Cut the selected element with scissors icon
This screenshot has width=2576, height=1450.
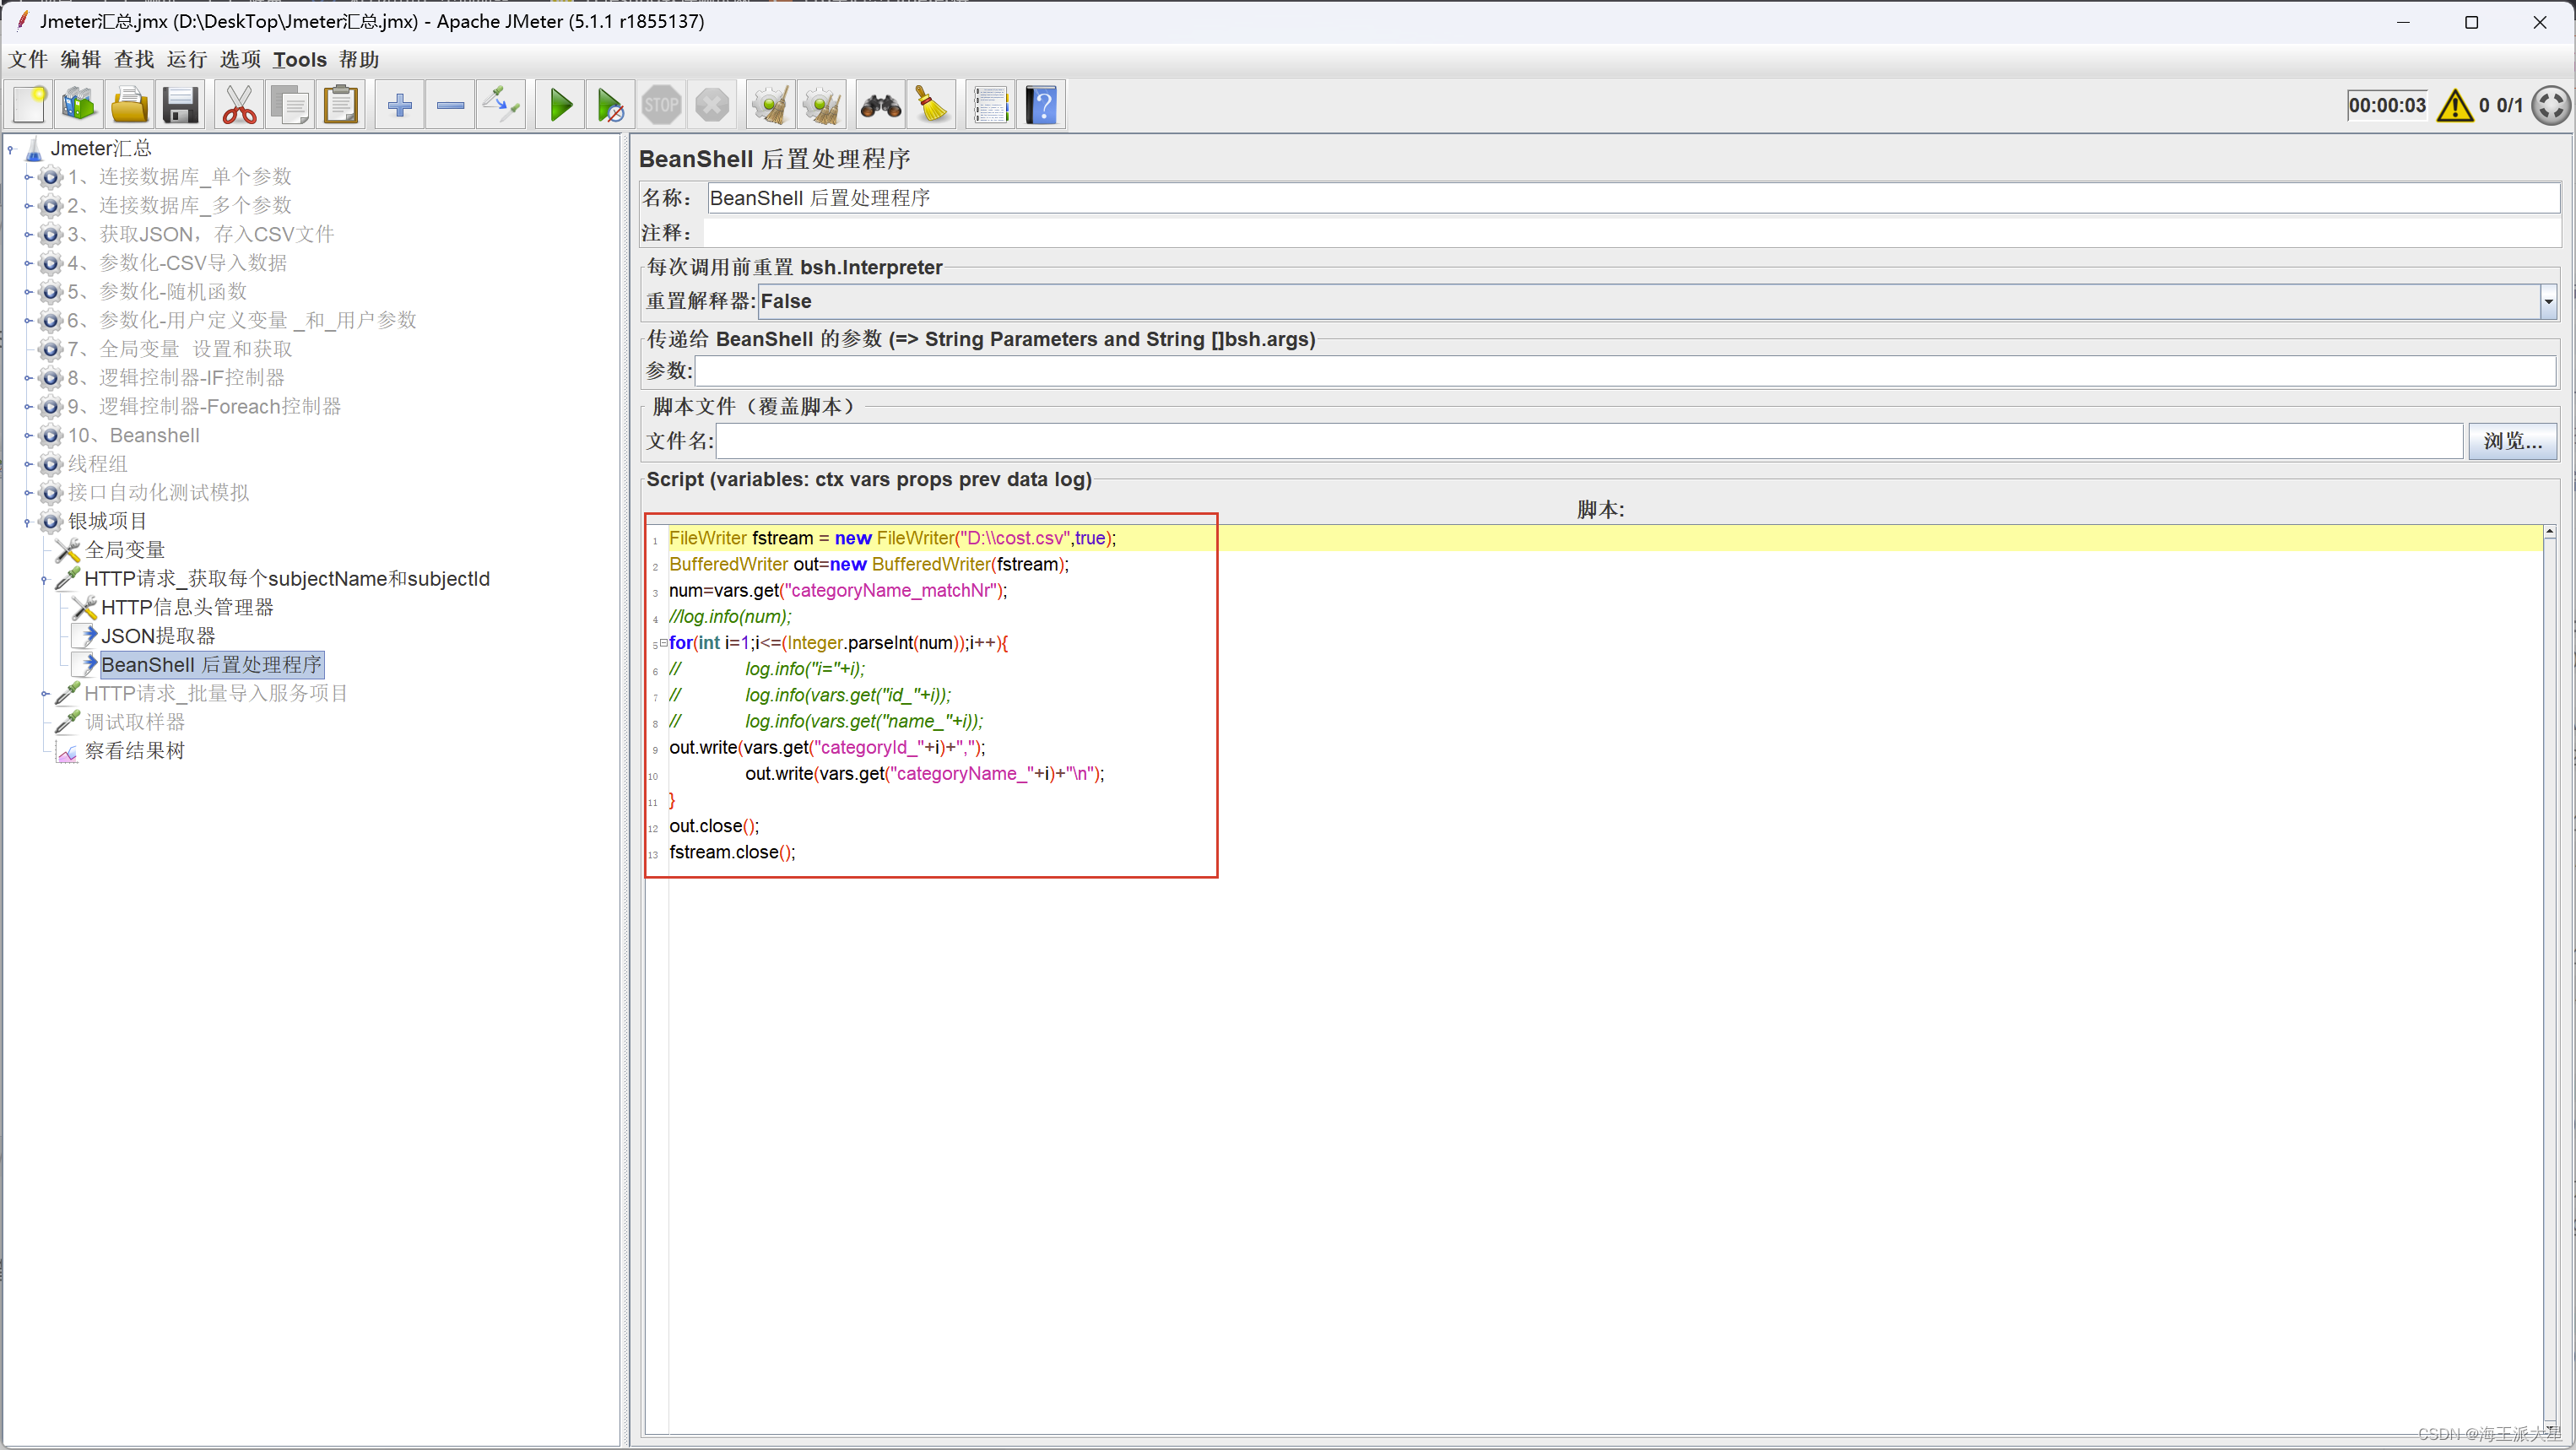(x=238, y=104)
